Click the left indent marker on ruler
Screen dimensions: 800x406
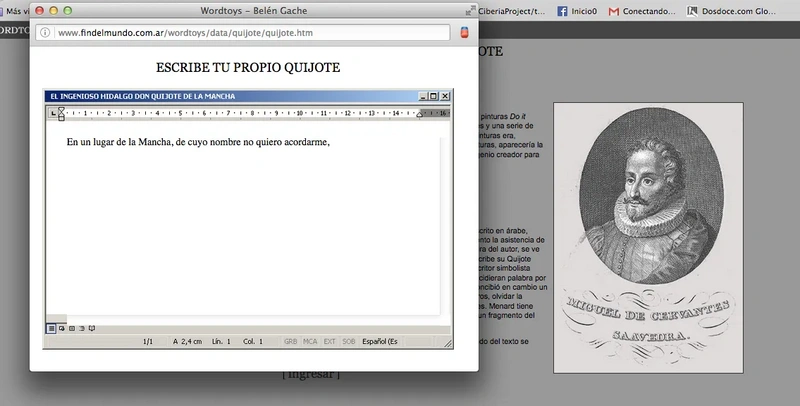point(61,114)
